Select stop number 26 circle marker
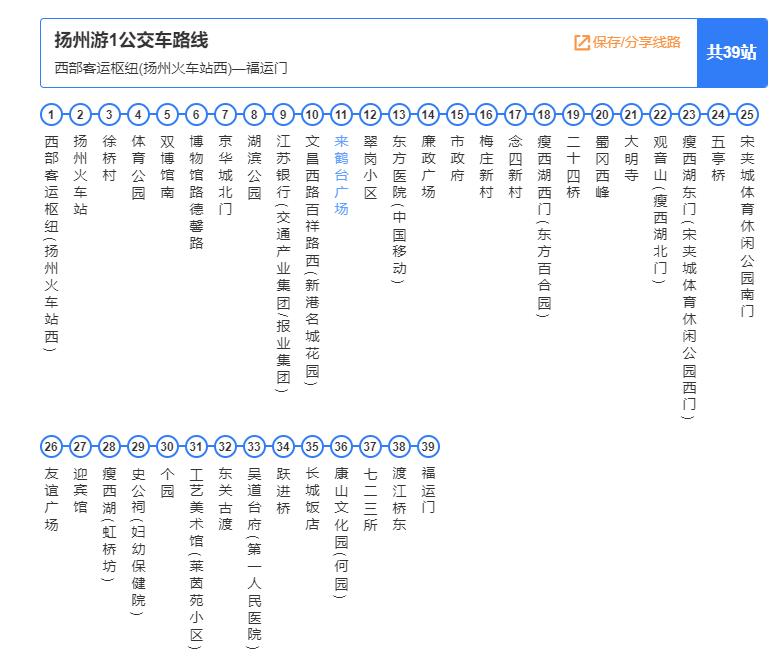 [51, 446]
